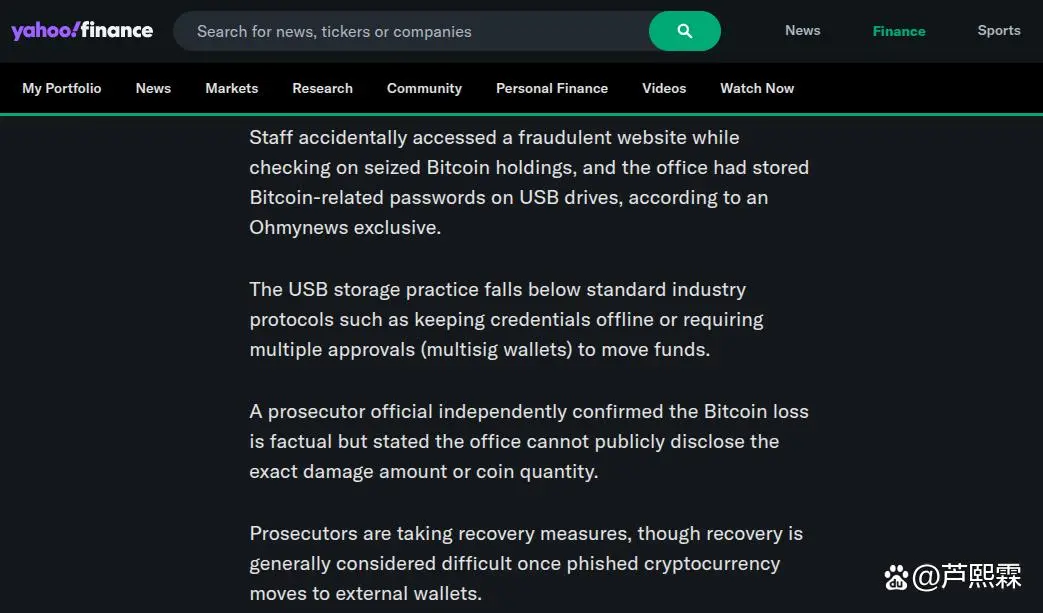This screenshot has width=1043, height=613.
Task: Select the green Finance link
Action: tap(898, 31)
